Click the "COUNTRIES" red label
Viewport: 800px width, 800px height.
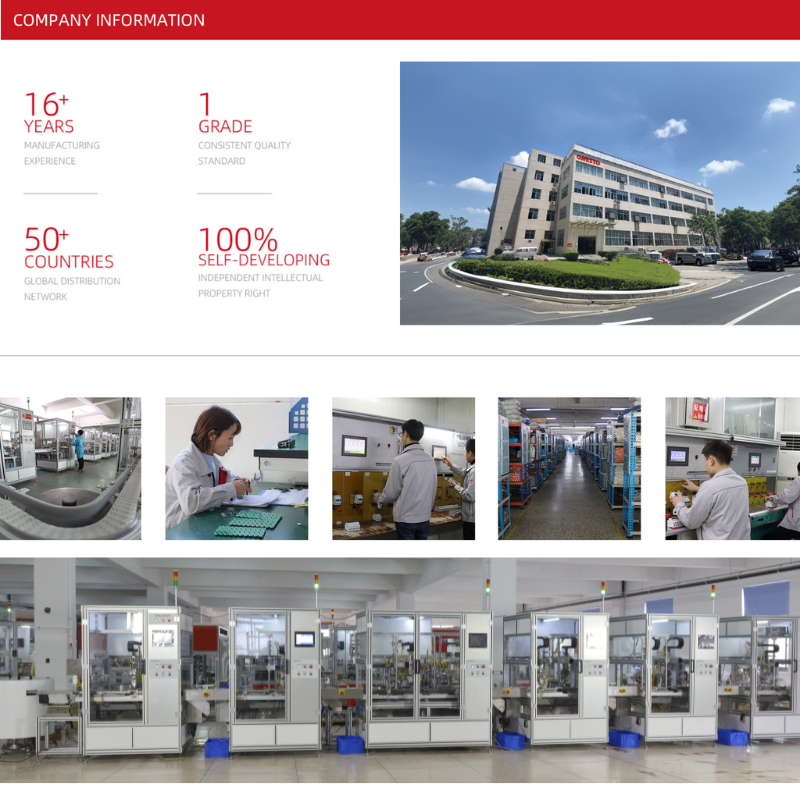pyautogui.click(x=69, y=262)
